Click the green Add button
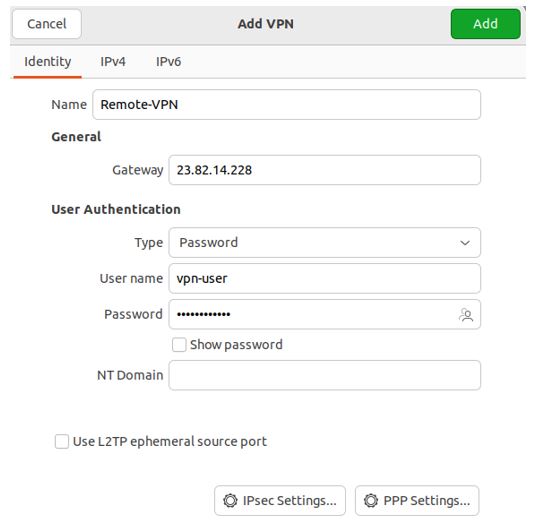This screenshot has height=532, width=536. coord(485,24)
